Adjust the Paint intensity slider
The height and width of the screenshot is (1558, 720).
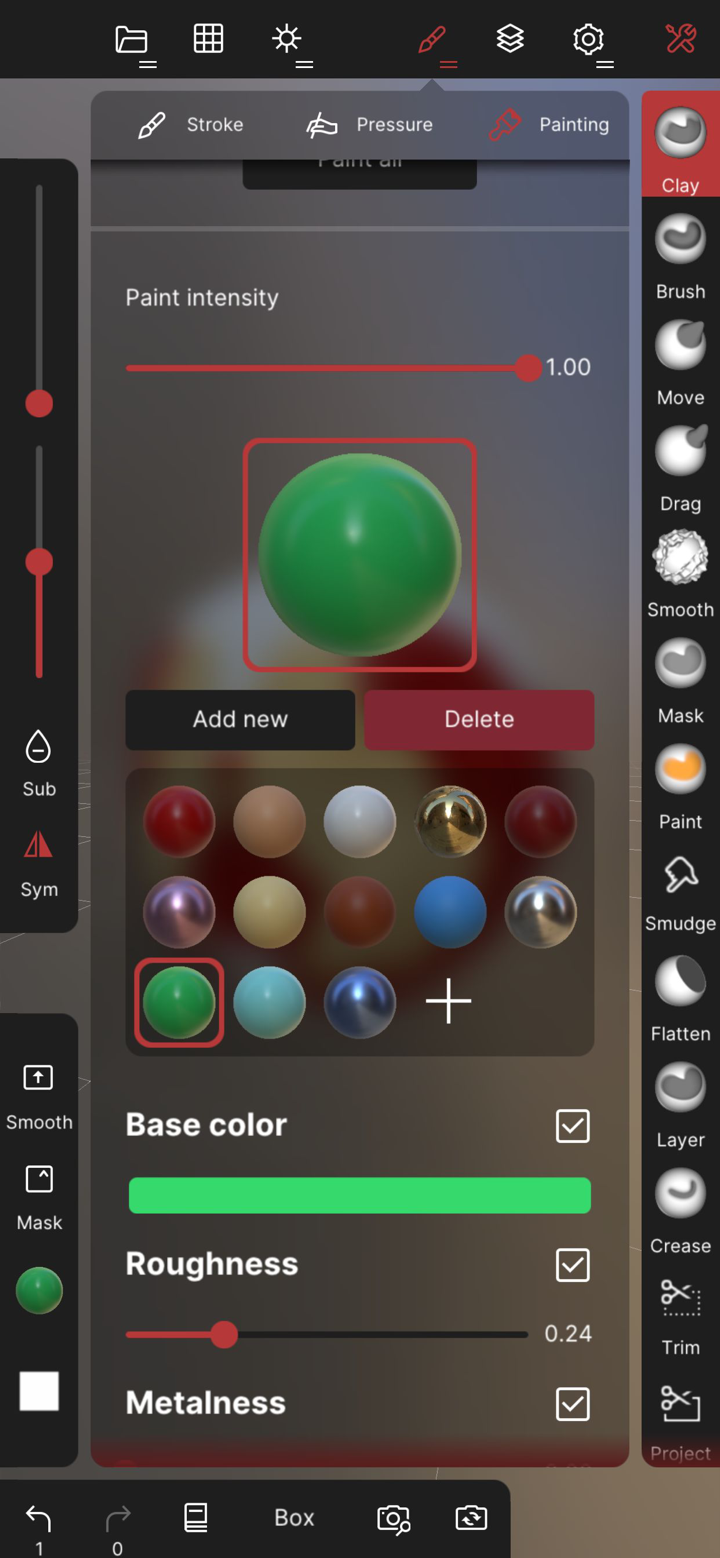[x=333, y=368]
